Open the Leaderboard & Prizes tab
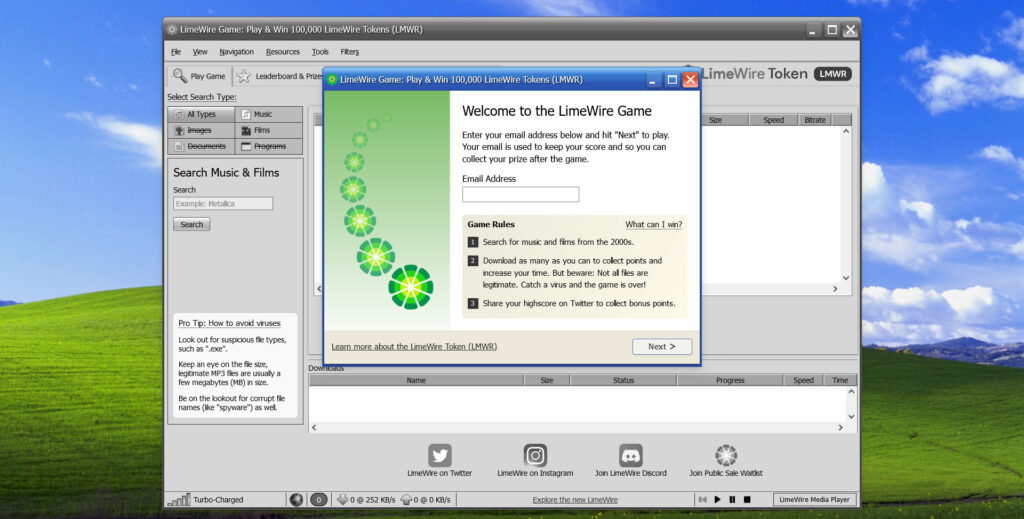Image resolution: width=1024 pixels, height=519 pixels. (x=280, y=76)
